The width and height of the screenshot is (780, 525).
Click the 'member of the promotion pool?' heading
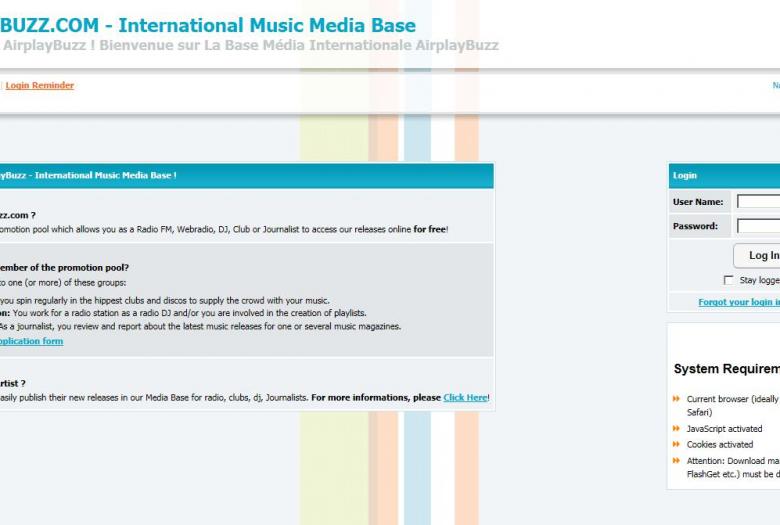click(x=64, y=268)
